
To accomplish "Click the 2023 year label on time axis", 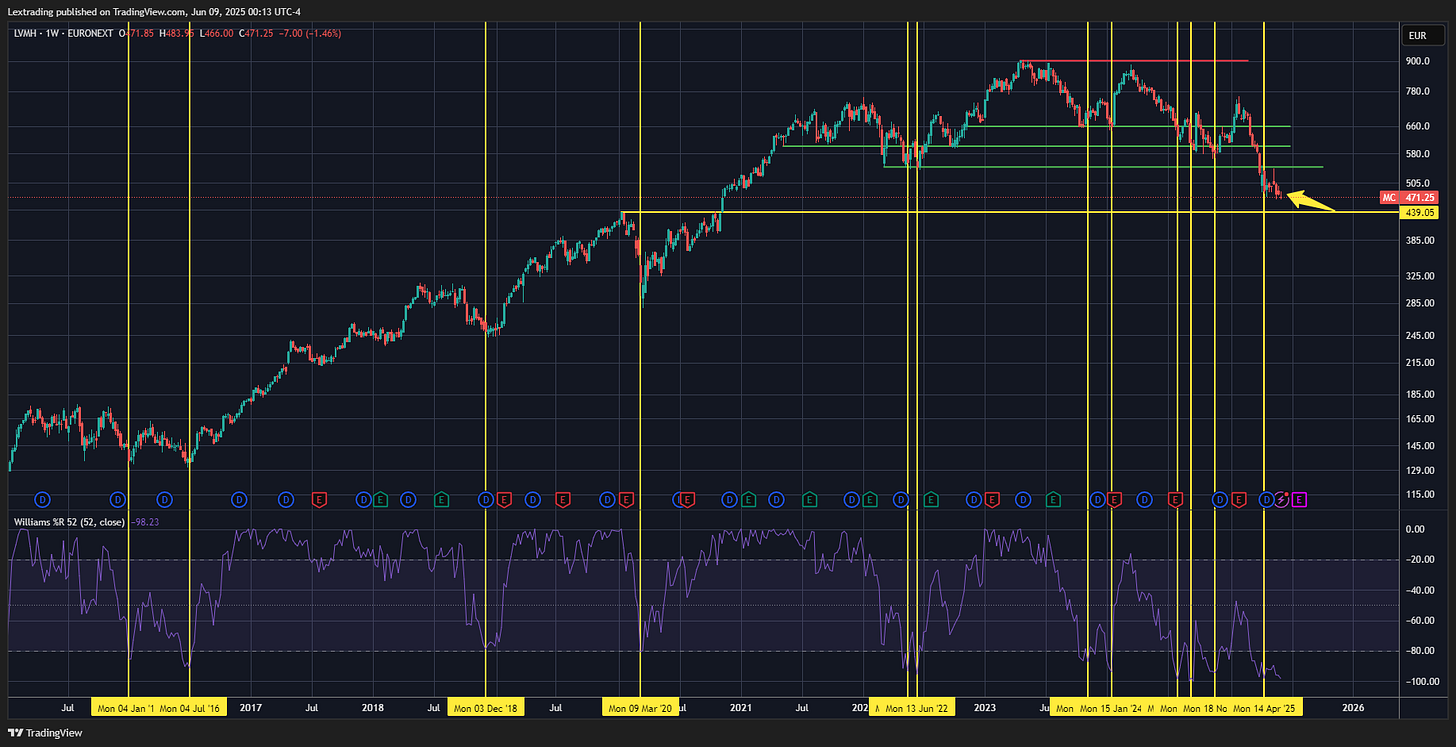I will [x=985, y=707].
